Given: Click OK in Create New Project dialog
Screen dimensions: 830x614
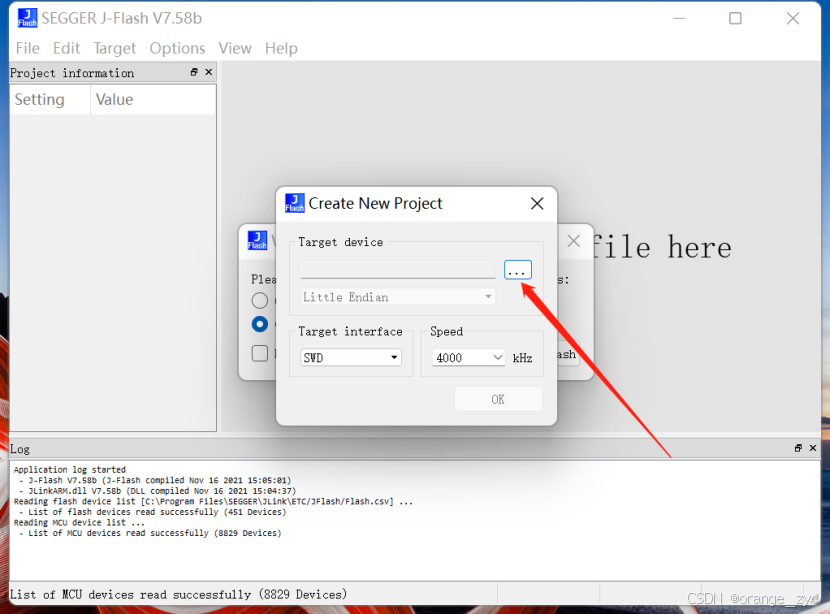Looking at the screenshot, I should pos(498,399).
